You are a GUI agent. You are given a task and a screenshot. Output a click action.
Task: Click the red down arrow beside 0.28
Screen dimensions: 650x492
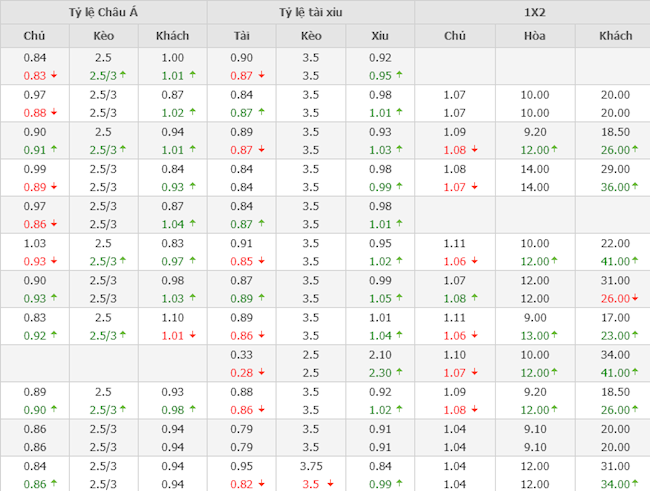[x=261, y=373]
